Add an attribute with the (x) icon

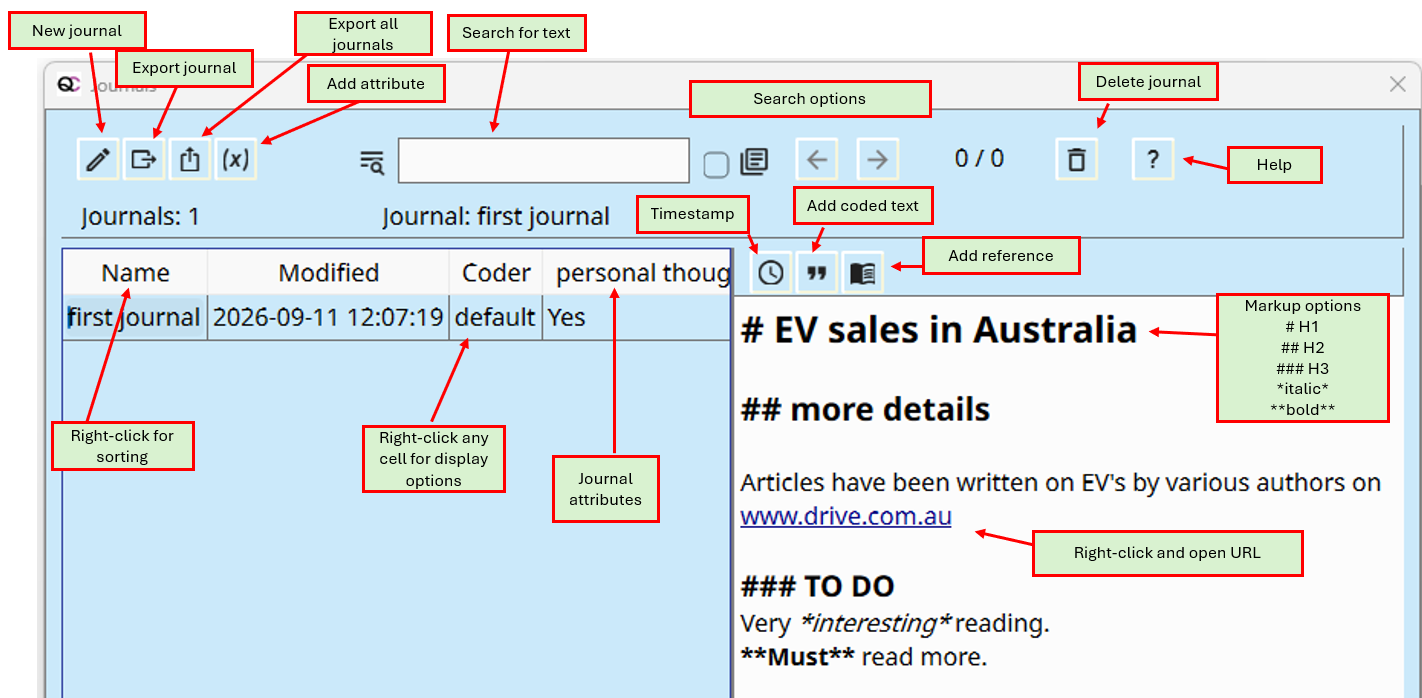(x=236, y=160)
